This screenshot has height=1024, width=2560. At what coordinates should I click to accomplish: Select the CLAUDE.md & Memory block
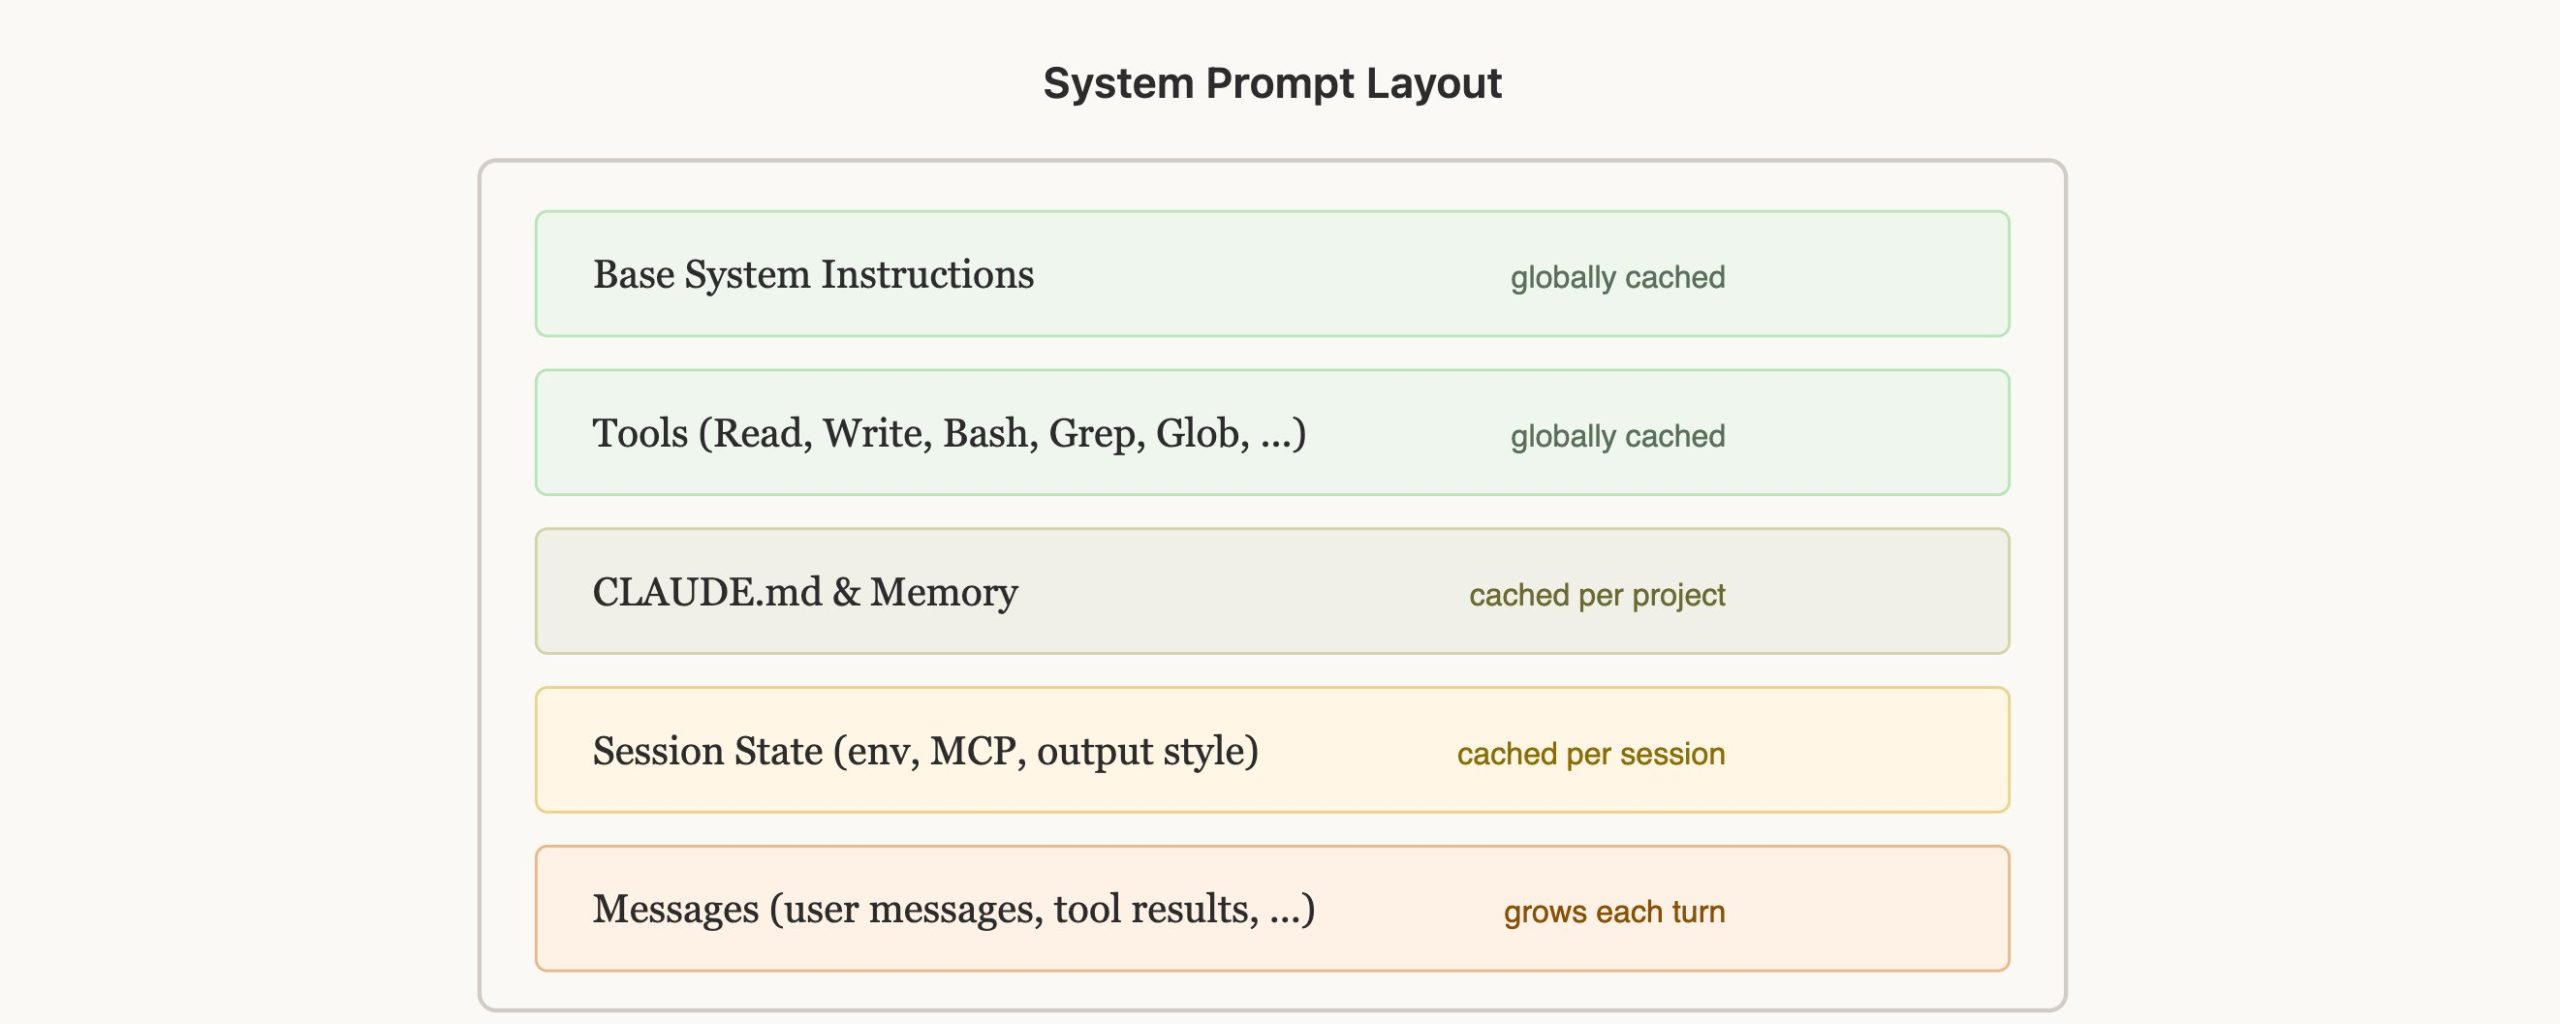1272,591
